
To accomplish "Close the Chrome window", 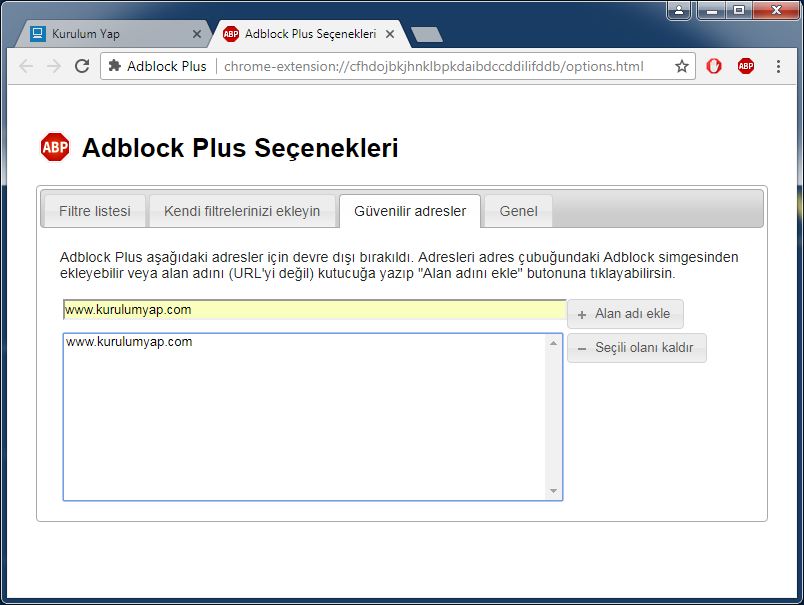I will [x=776, y=10].
